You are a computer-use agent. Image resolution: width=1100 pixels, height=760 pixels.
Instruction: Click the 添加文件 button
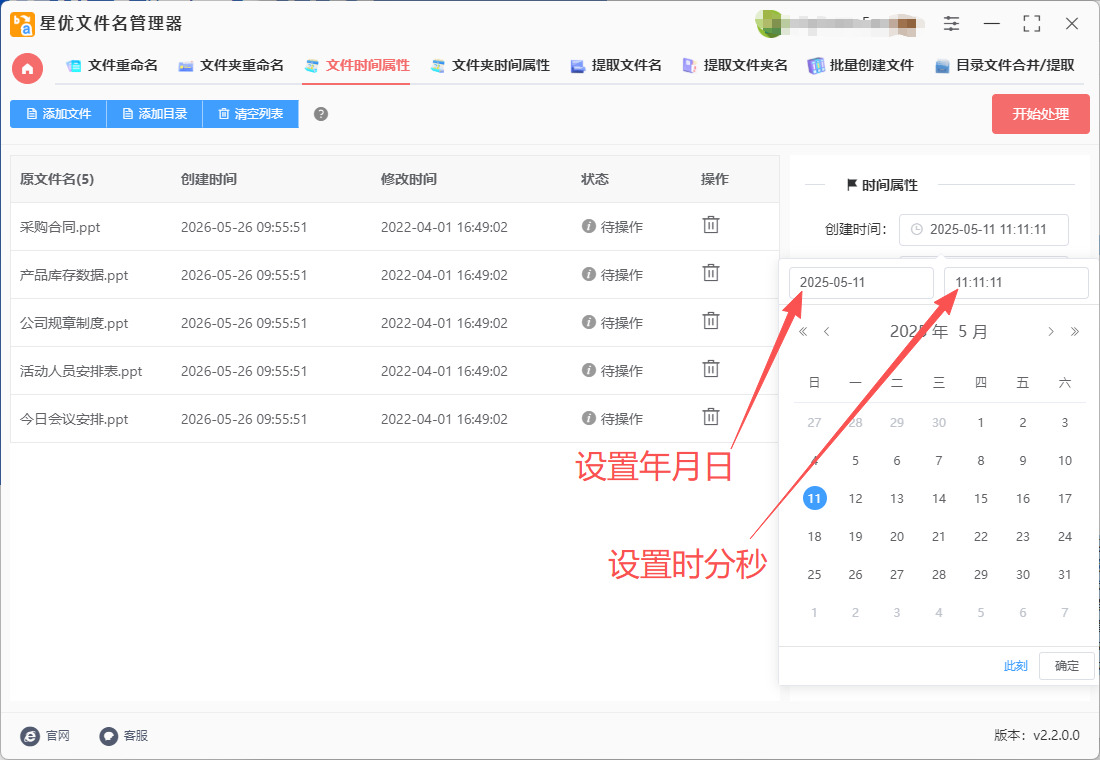click(58, 114)
